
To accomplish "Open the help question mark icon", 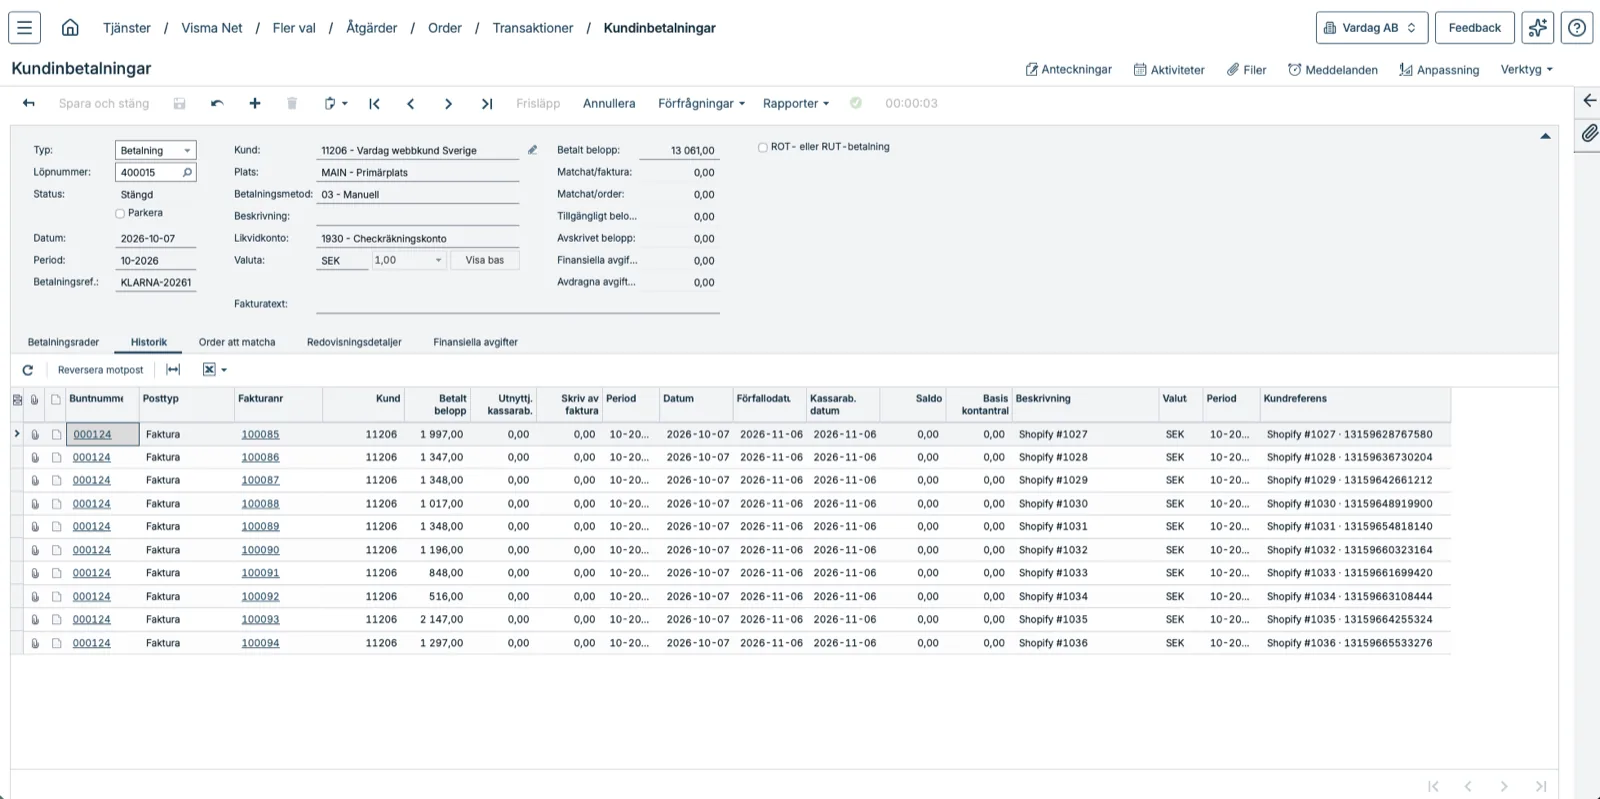I will coord(1577,27).
